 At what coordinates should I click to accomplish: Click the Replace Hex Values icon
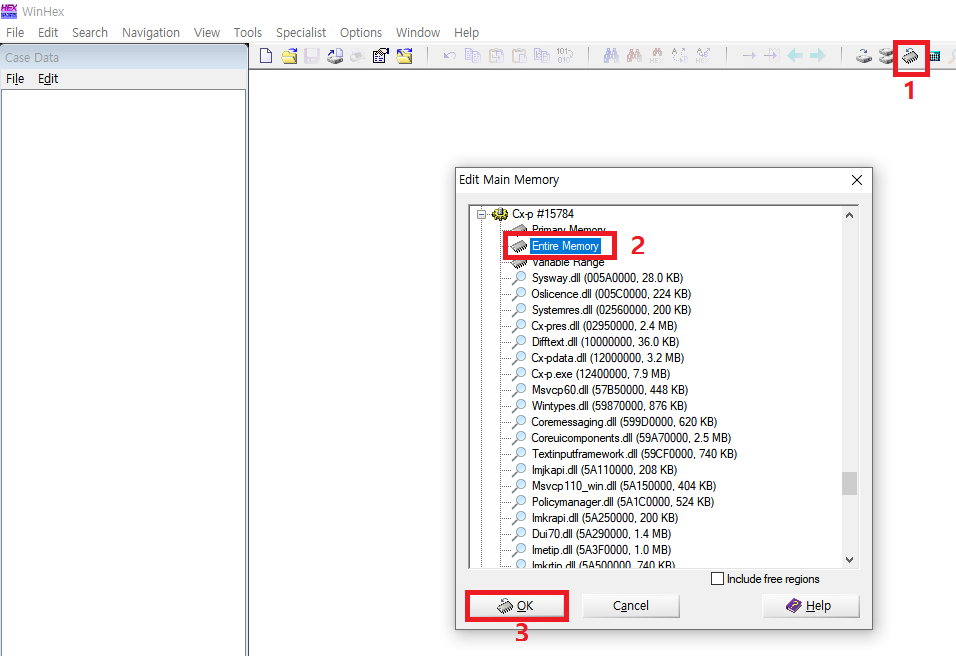point(703,56)
